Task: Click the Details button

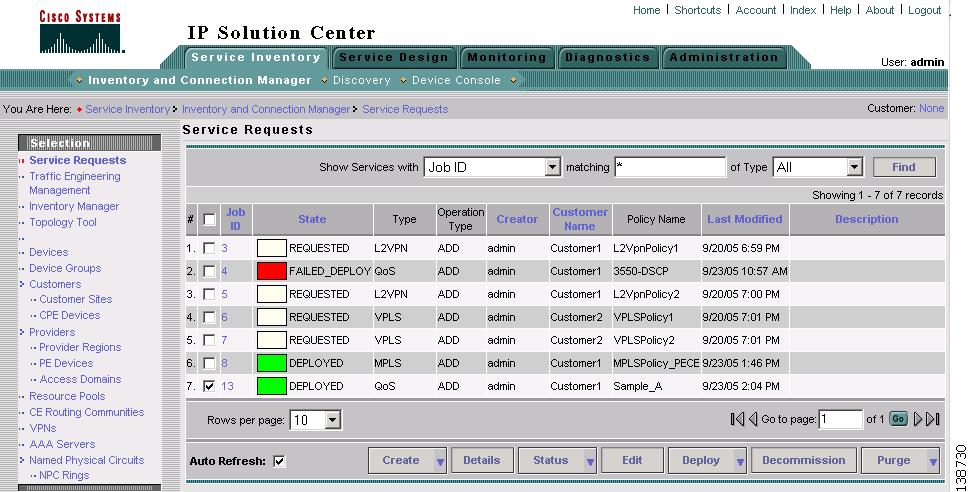Action: pos(482,461)
